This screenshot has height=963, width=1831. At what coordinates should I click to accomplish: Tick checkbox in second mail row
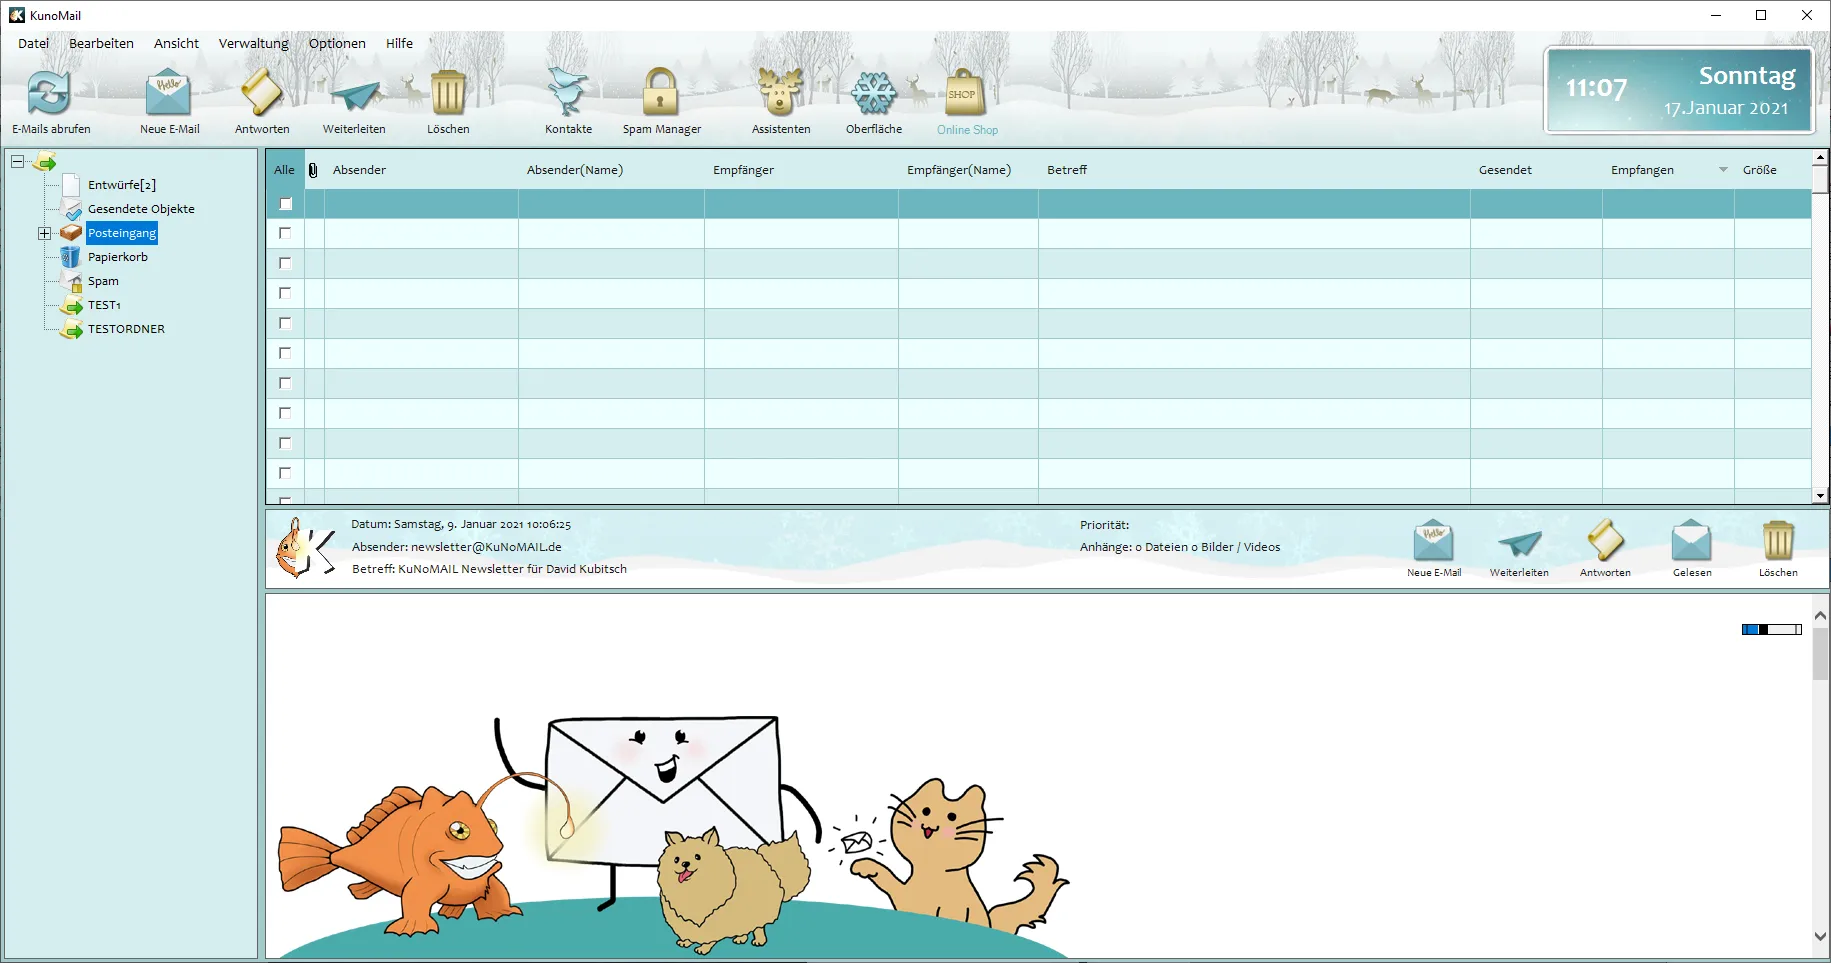285,233
